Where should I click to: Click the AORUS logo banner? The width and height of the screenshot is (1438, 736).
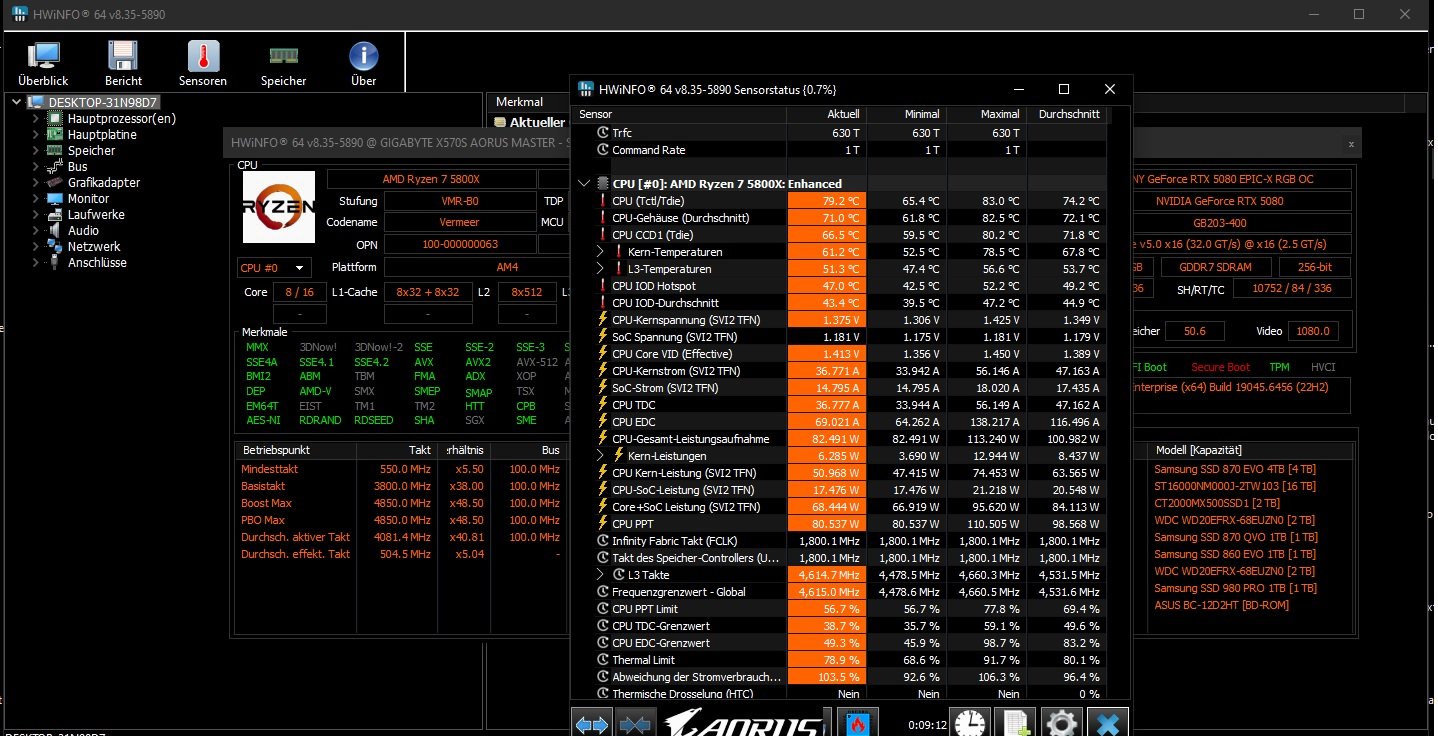pyautogui.click(x=744, y=723)
